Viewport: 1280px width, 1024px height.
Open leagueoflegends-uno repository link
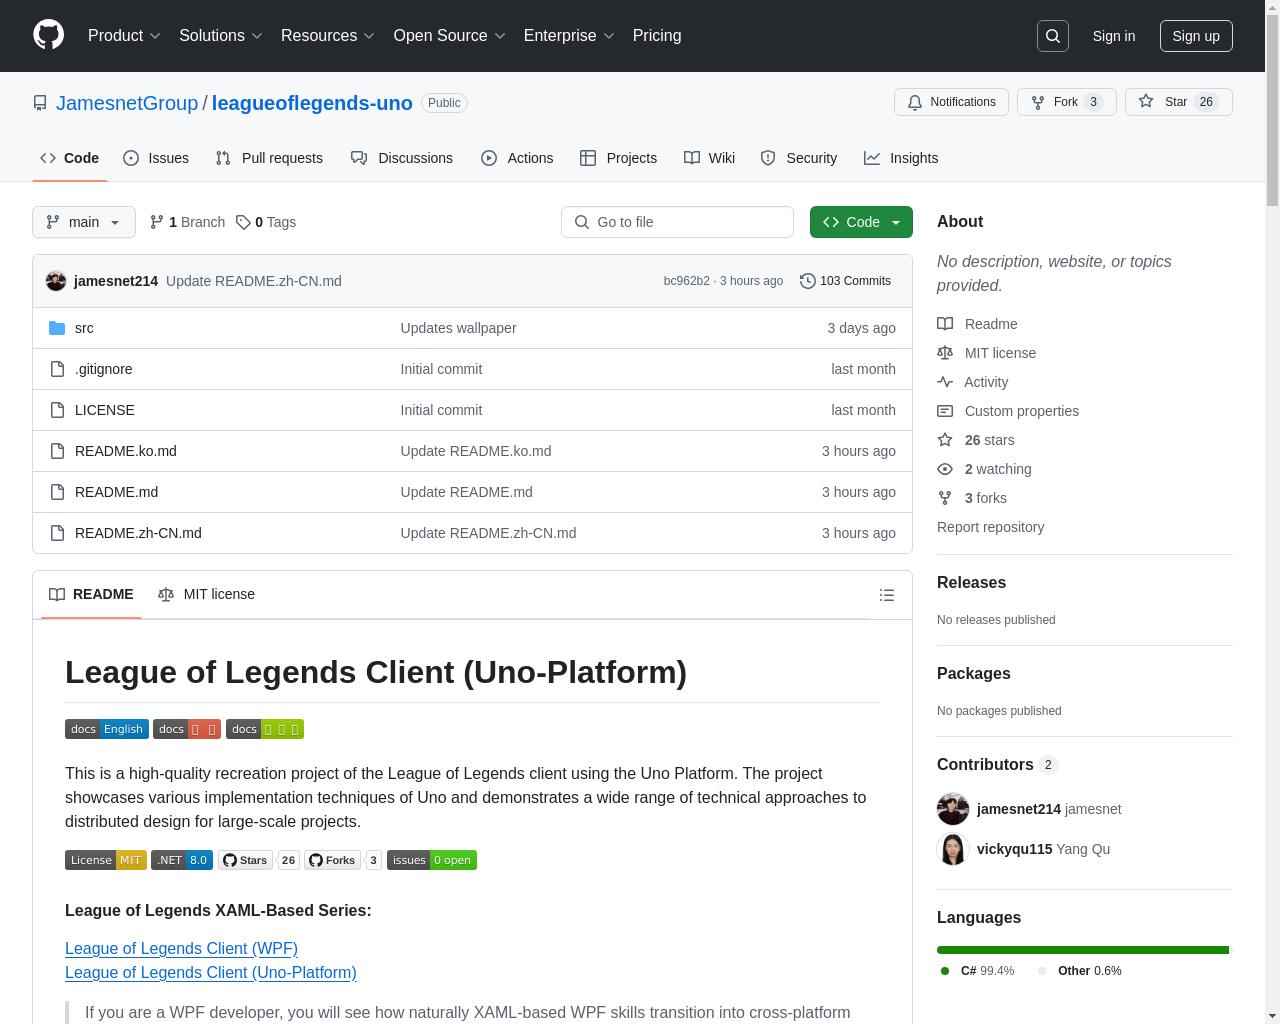coord(312,103)
